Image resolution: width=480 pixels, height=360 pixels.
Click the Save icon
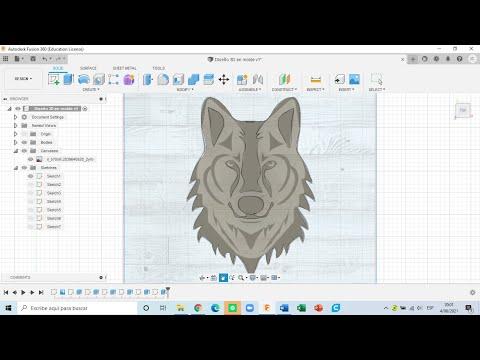tap(33, 59)
